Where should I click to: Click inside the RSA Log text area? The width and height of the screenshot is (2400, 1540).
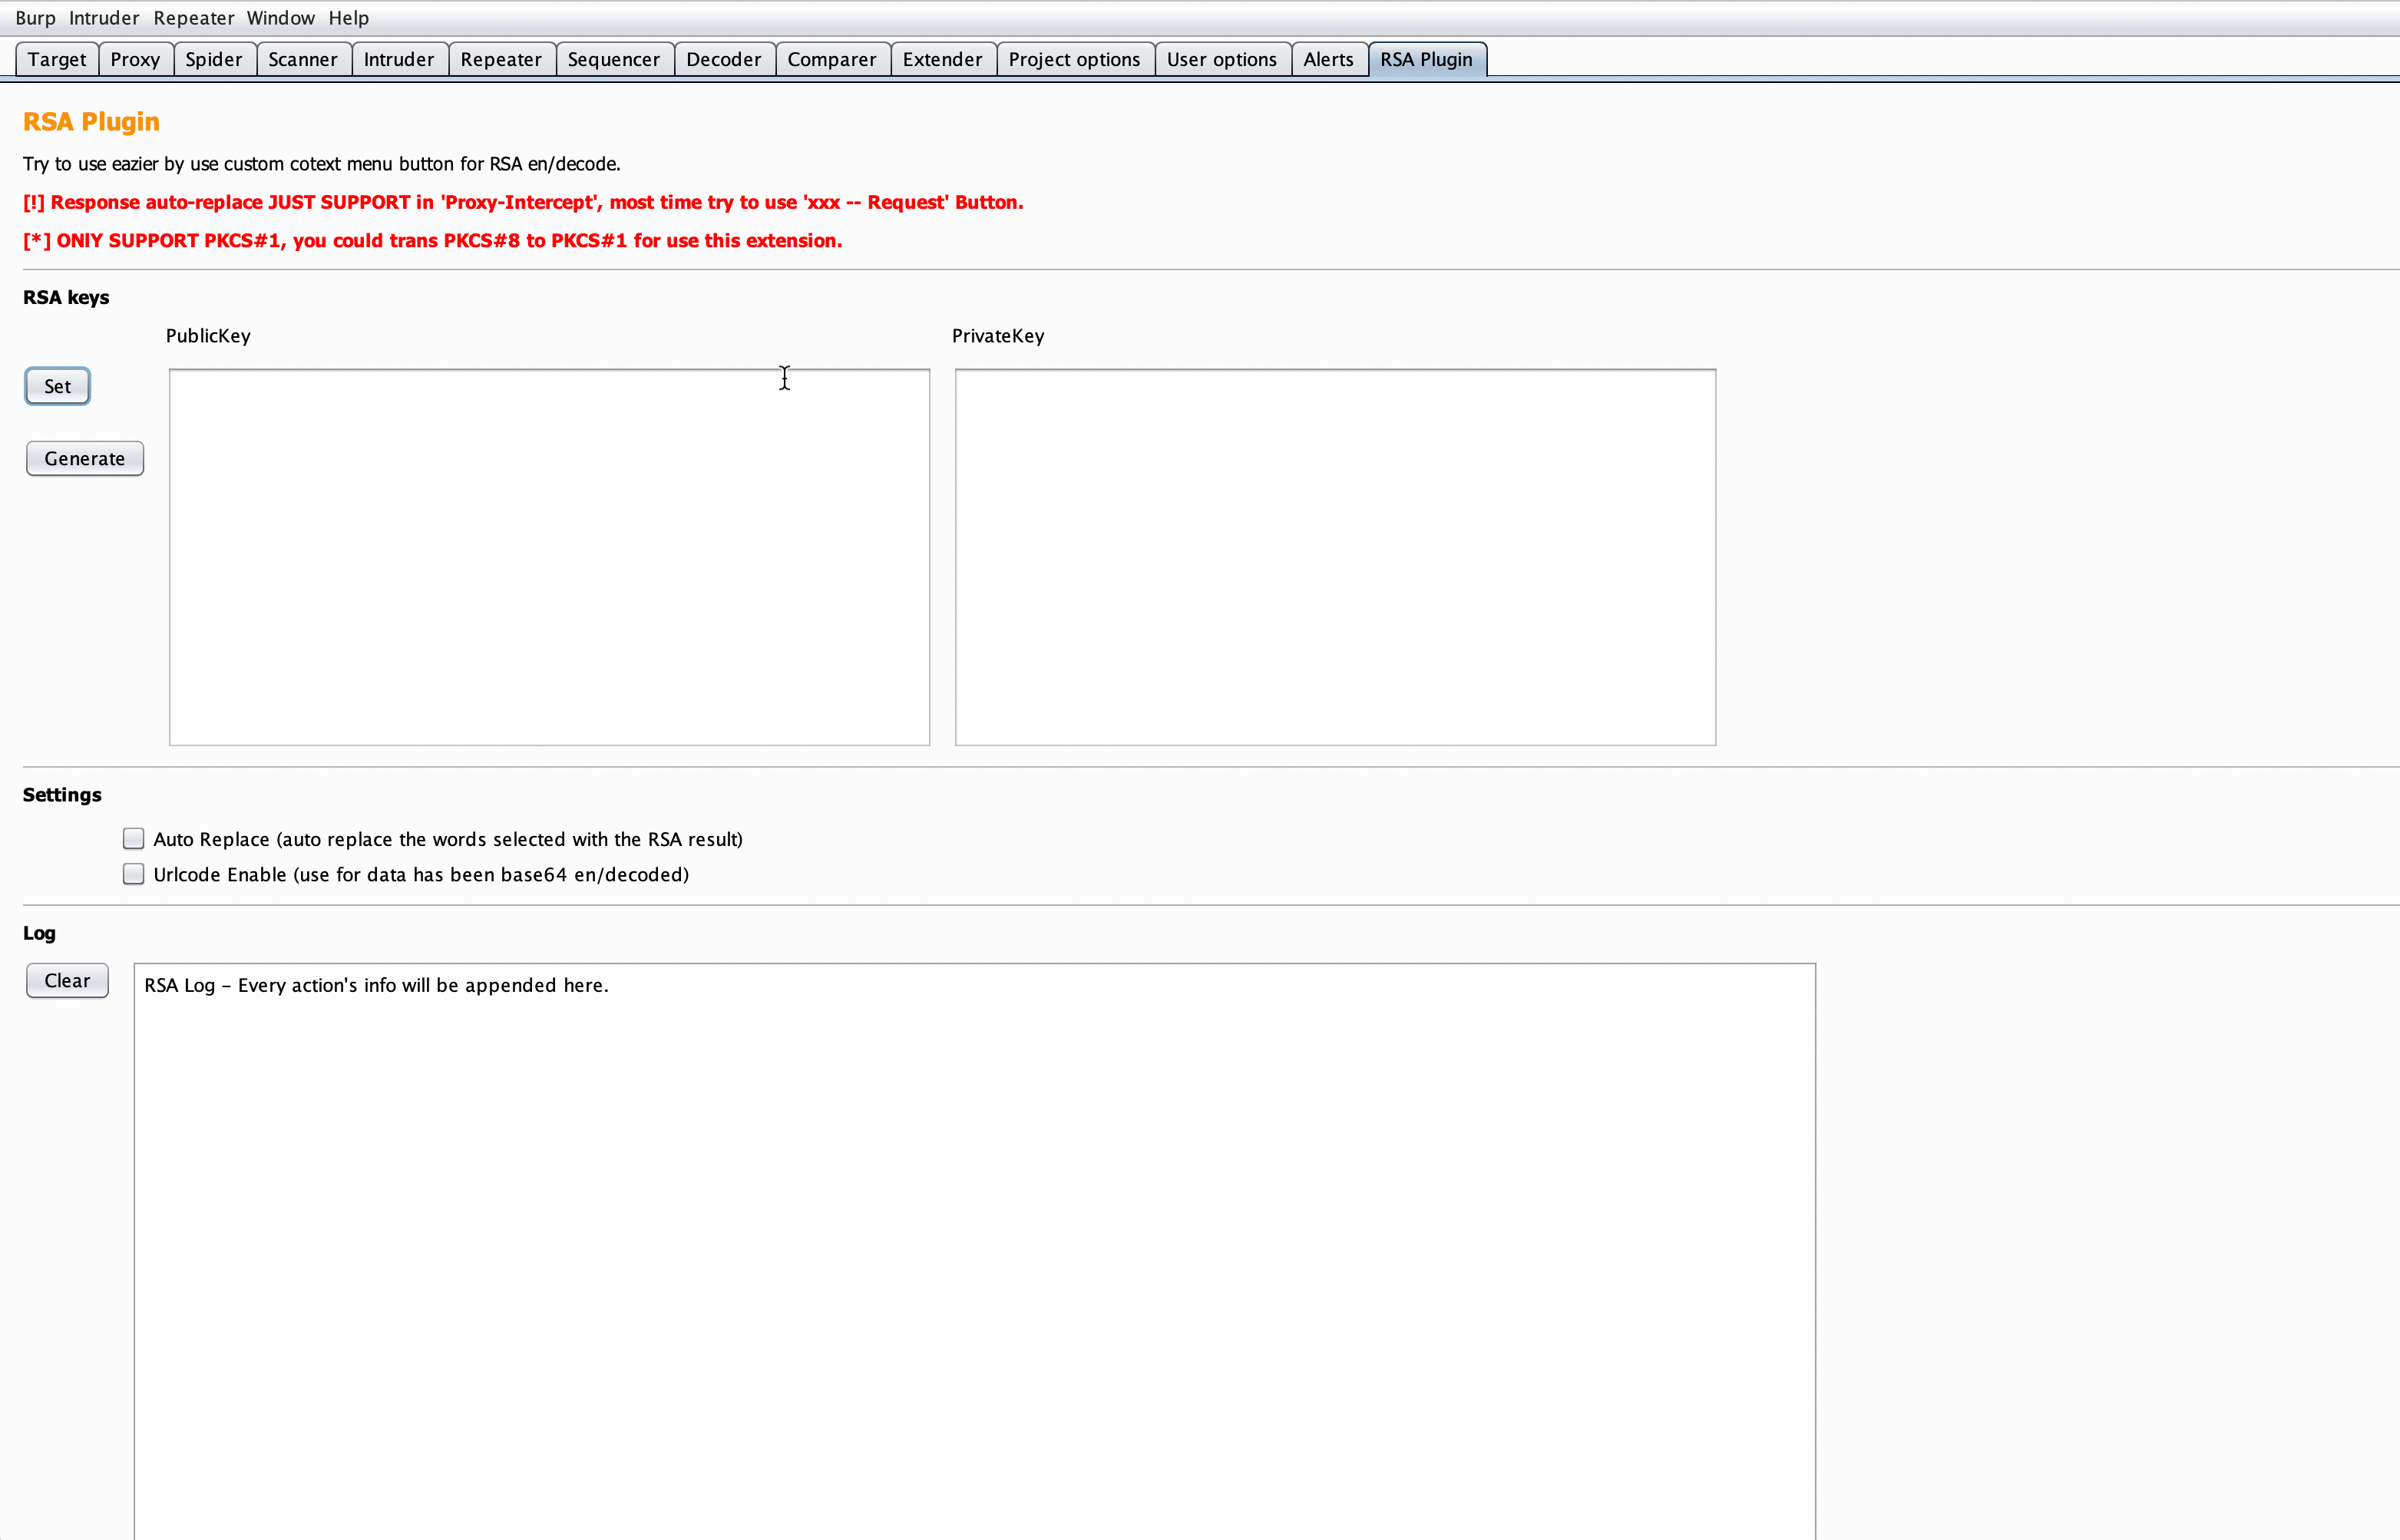[974, 1251]
